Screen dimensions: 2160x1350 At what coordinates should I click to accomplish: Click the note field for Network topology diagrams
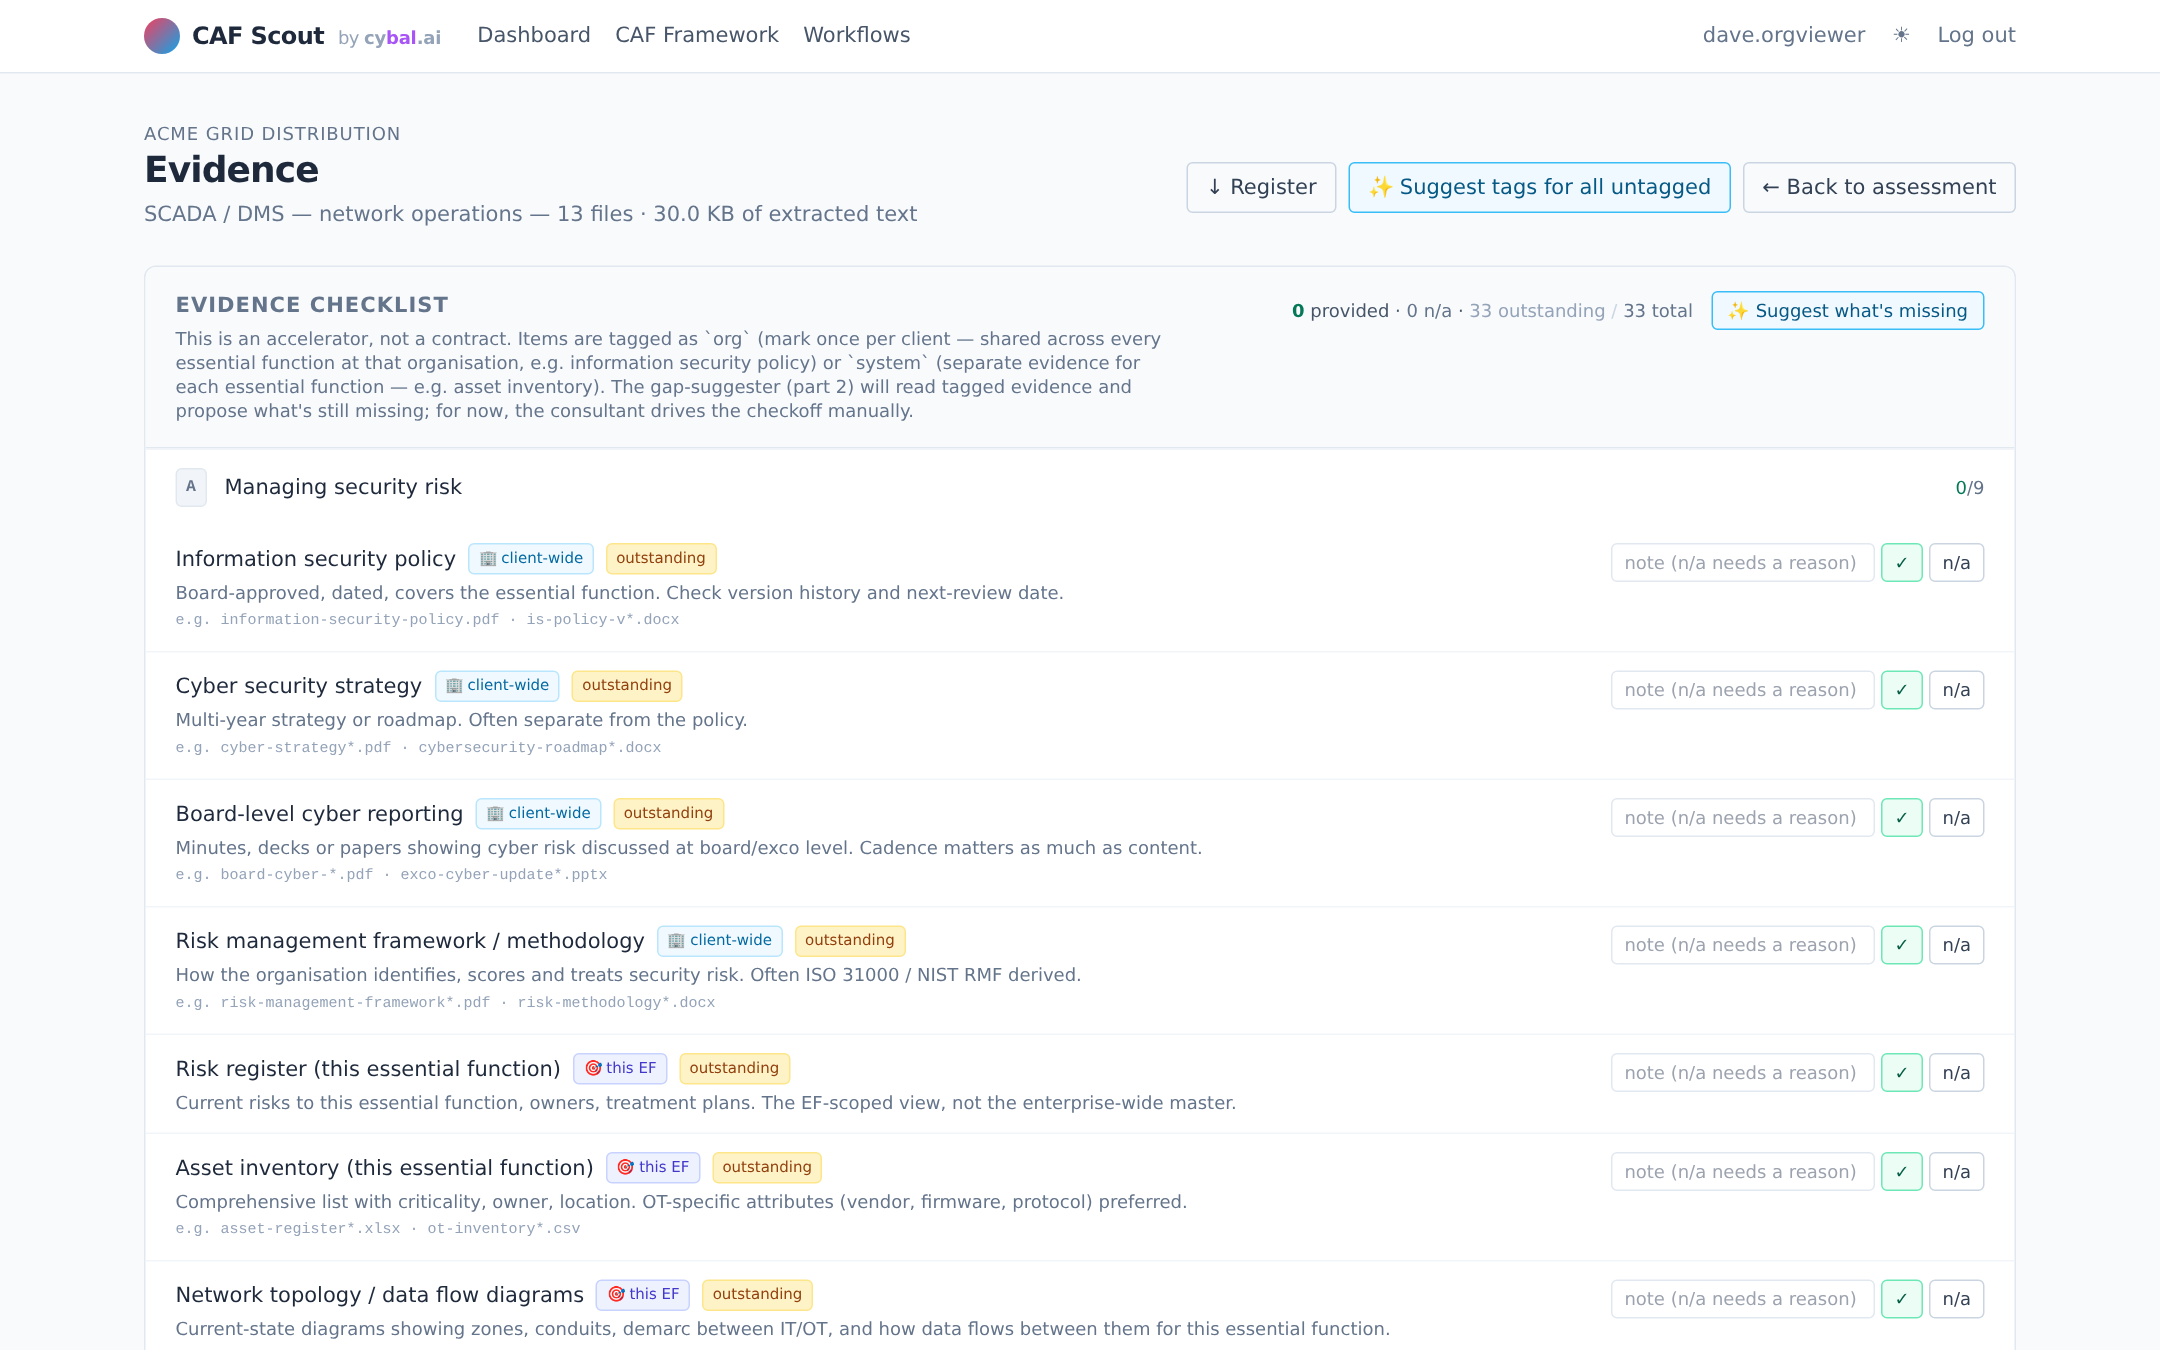pos(1741,1298)
